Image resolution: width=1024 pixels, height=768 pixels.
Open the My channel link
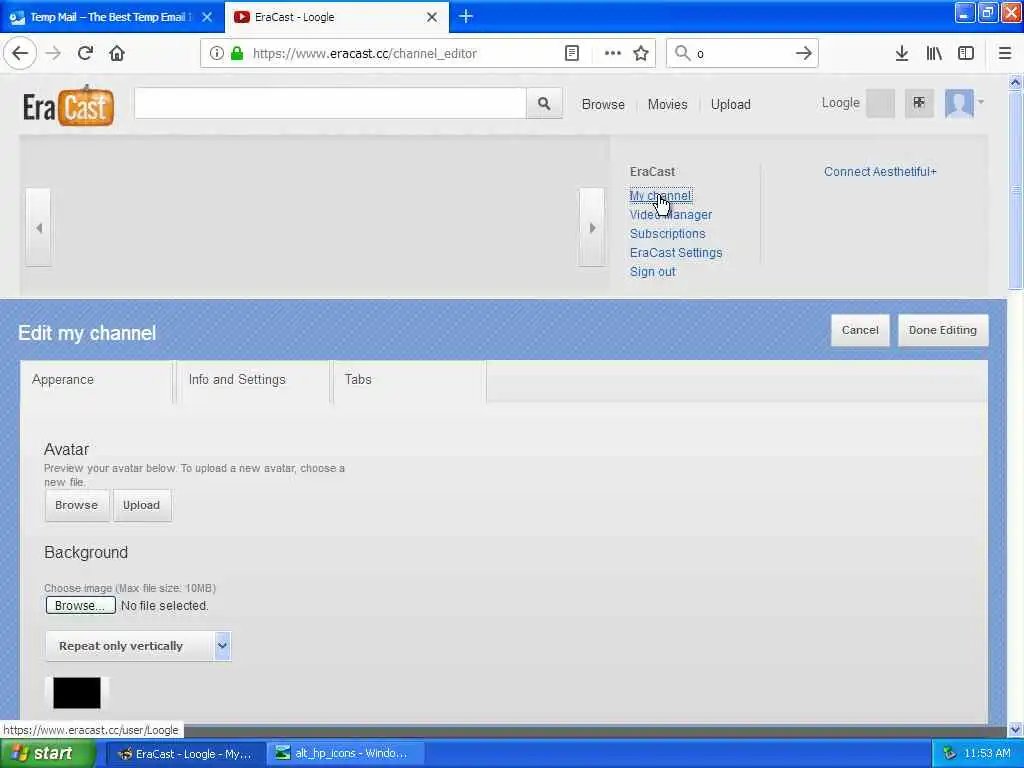tap(660, 195)
